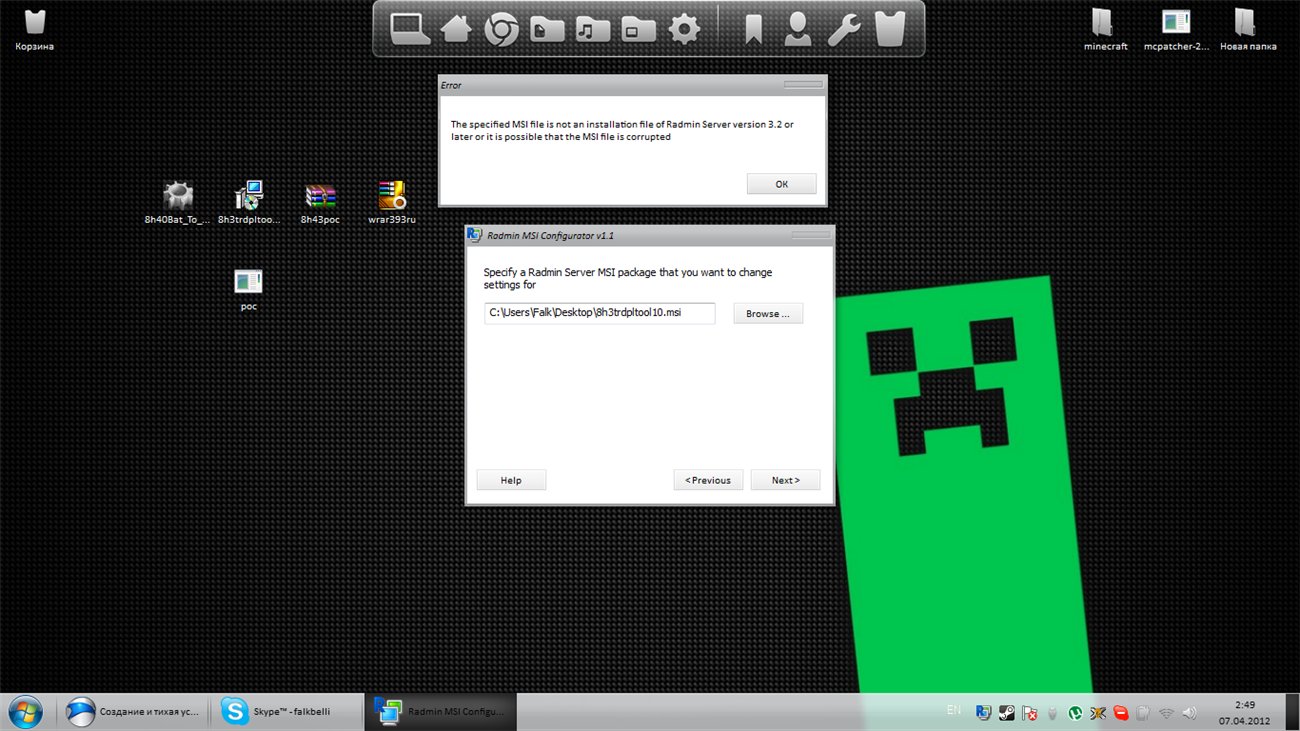
Task: Click the EN language indicator
Action: [954, 710]
